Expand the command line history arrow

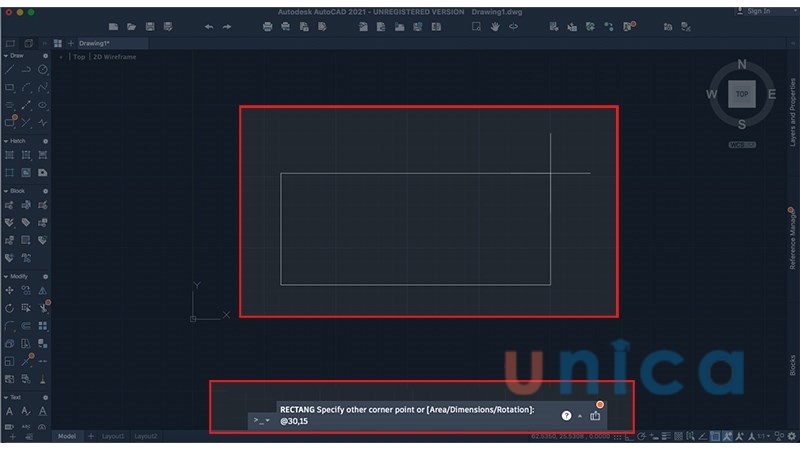tap(580, 415)
